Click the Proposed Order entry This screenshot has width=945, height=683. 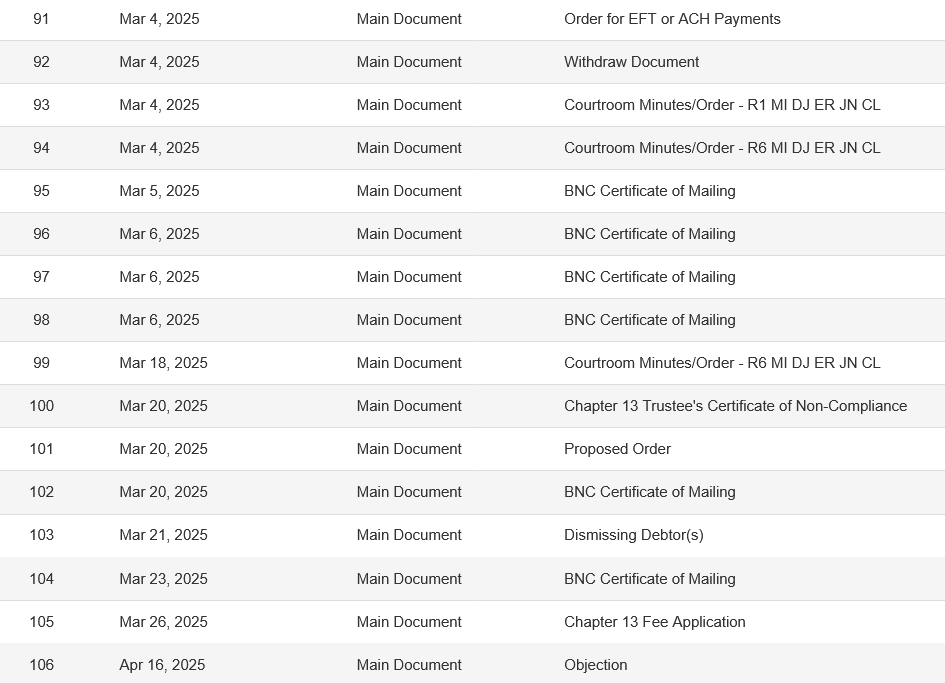(x=617, y=449)
